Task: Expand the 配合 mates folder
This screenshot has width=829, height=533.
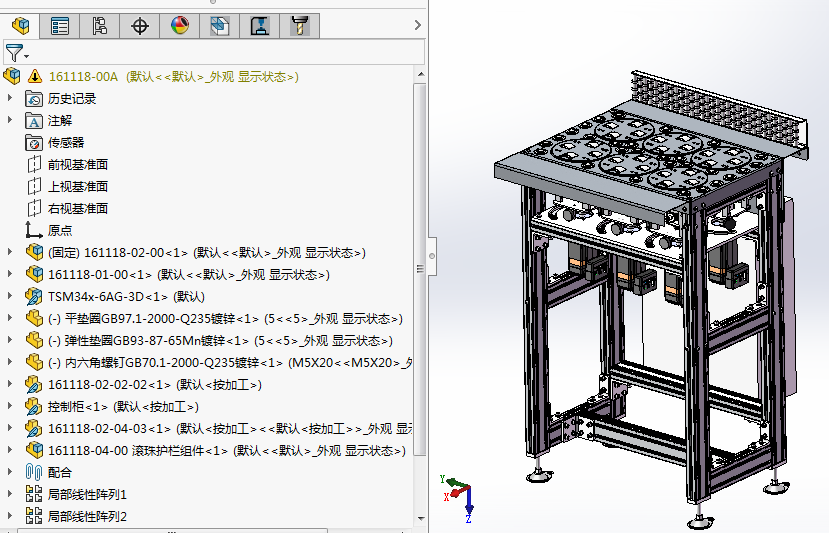Action: pos(10,472)
